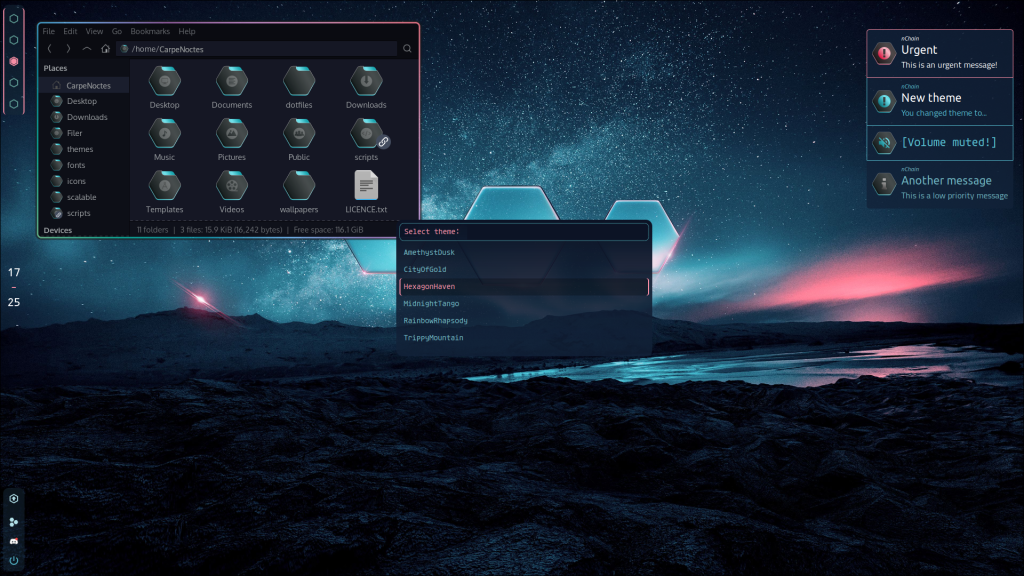The width and height of the screenshot is (1024, 576).
Task: Open the Discord icon in side panel
Action: pos(14,541)
